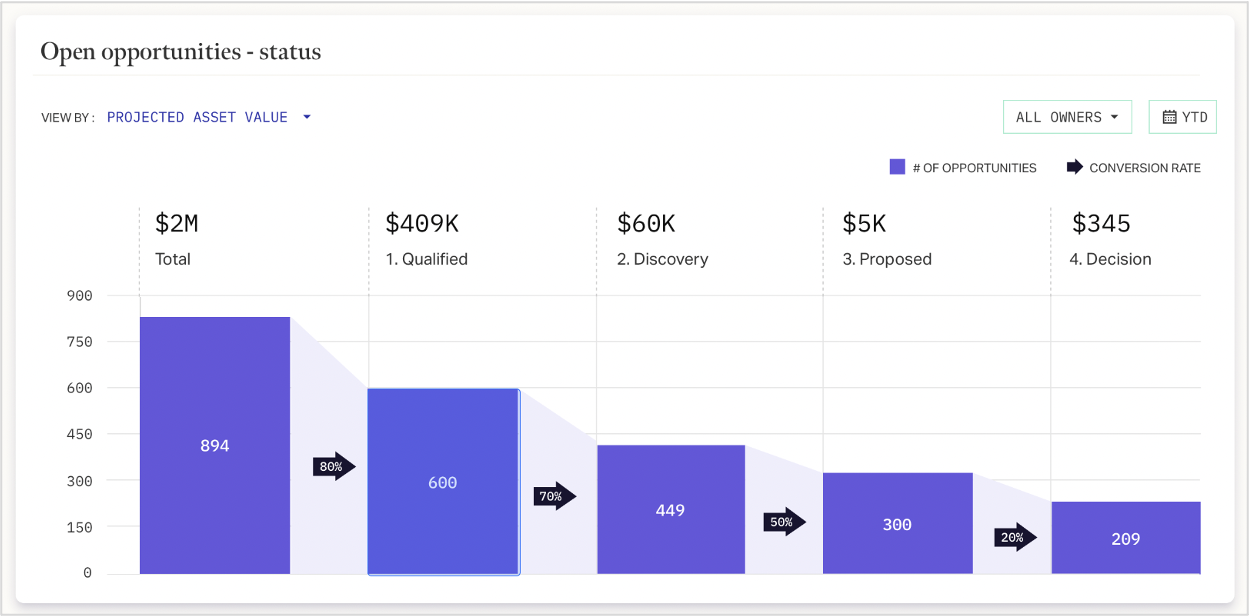The height and width of the screenshot is (616, 1250).
Task: Toggle the Conversion Rate legend label
Action: tap(1145, 168)
